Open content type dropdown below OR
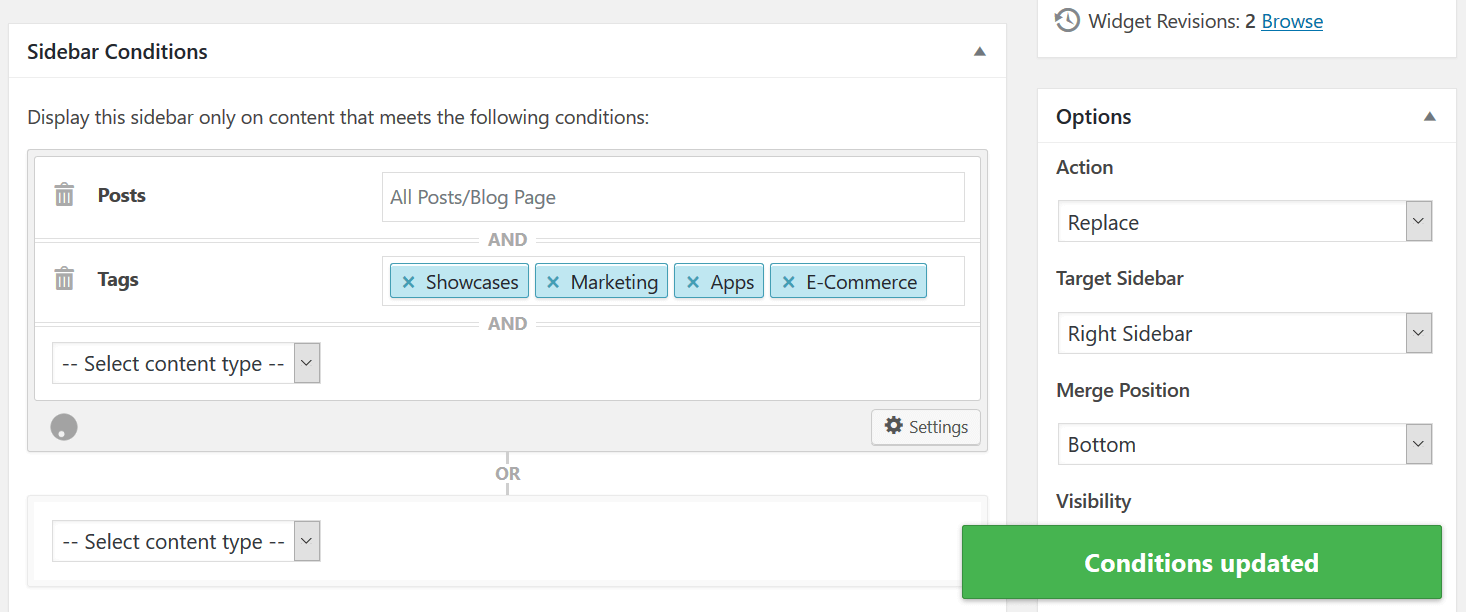 pyautogui.click(x=187, y=541)
